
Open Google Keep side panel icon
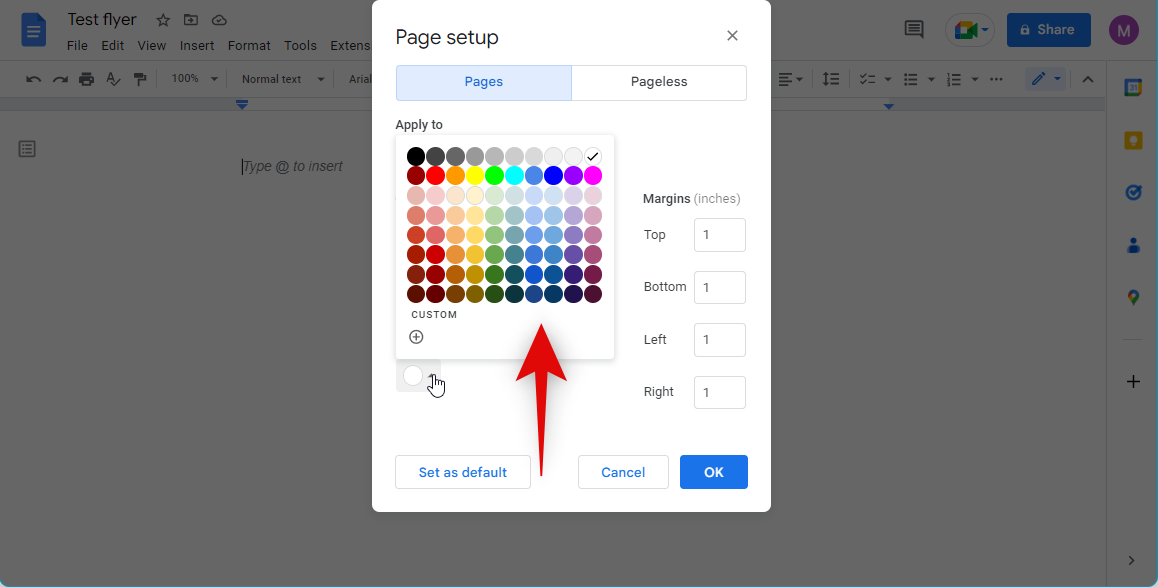pos(1133,140)
